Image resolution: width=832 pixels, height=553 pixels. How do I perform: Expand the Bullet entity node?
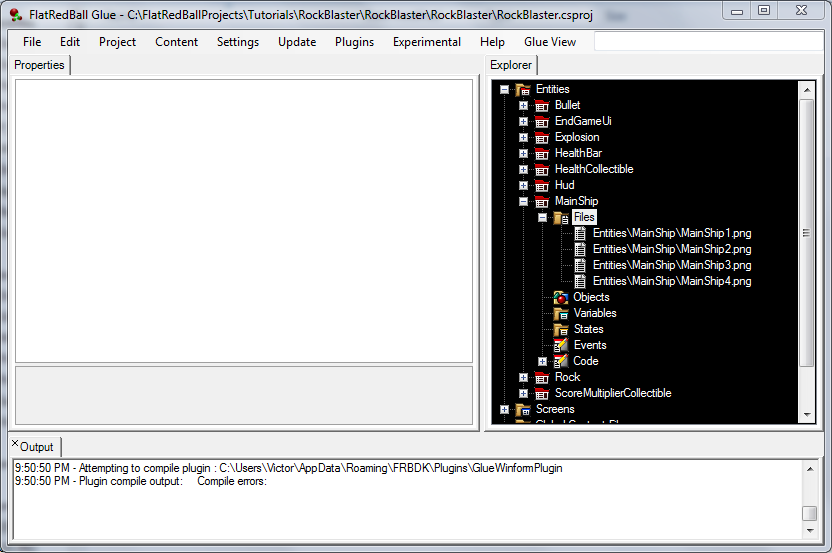click(x=523, y=106)
